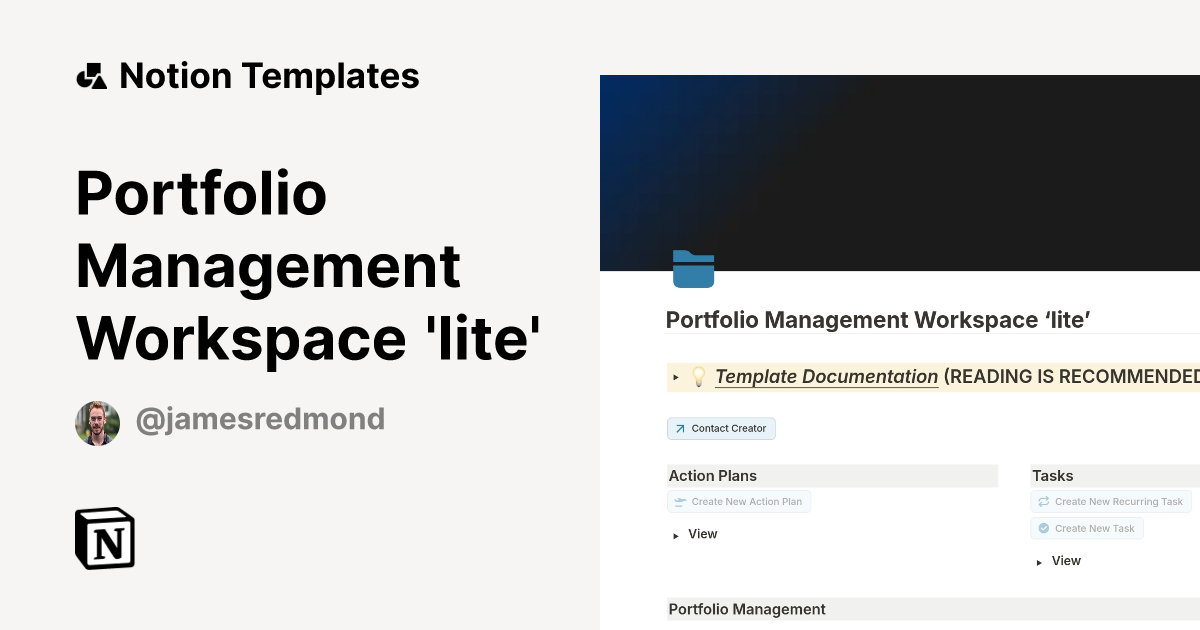This screenshot has width=1200, height=630.
Task: Click the recurring arrows icon on Create New Recurring Task
Action: 1043,501
